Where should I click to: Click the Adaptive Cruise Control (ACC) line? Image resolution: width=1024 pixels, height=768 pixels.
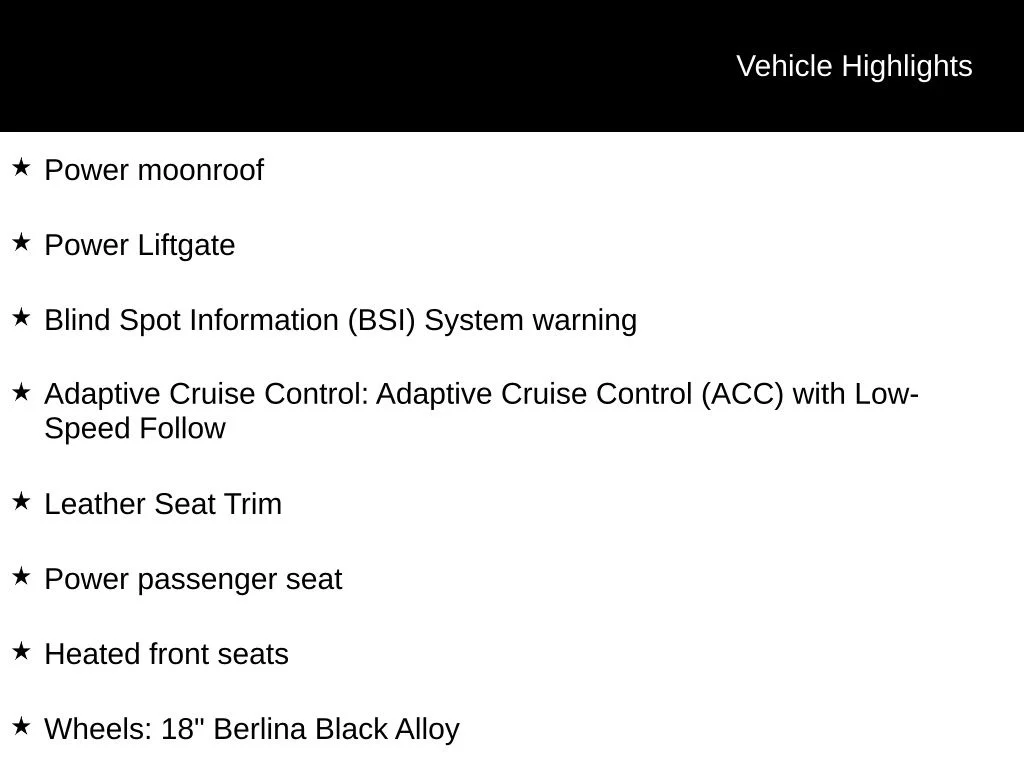coord(481,394)
